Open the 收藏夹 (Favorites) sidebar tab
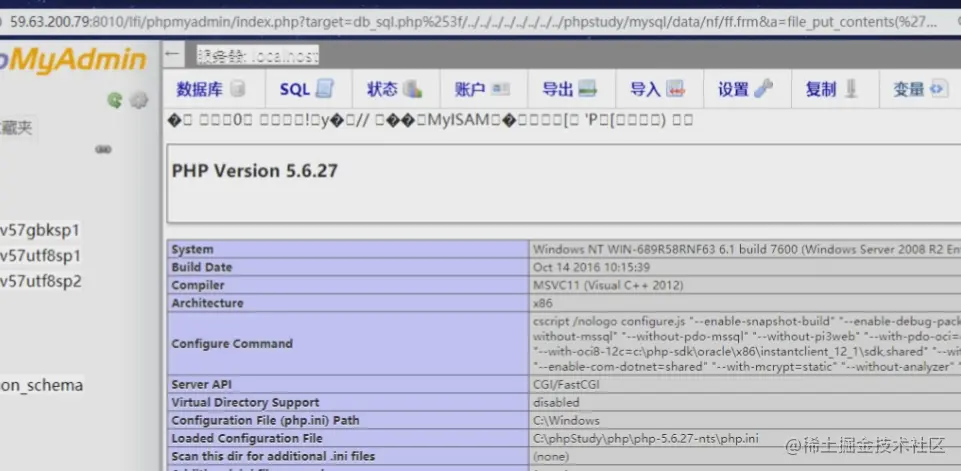Image resolution: width=961 pixels, height=471 pixels. pyautogui.click(x=17, y=128)
